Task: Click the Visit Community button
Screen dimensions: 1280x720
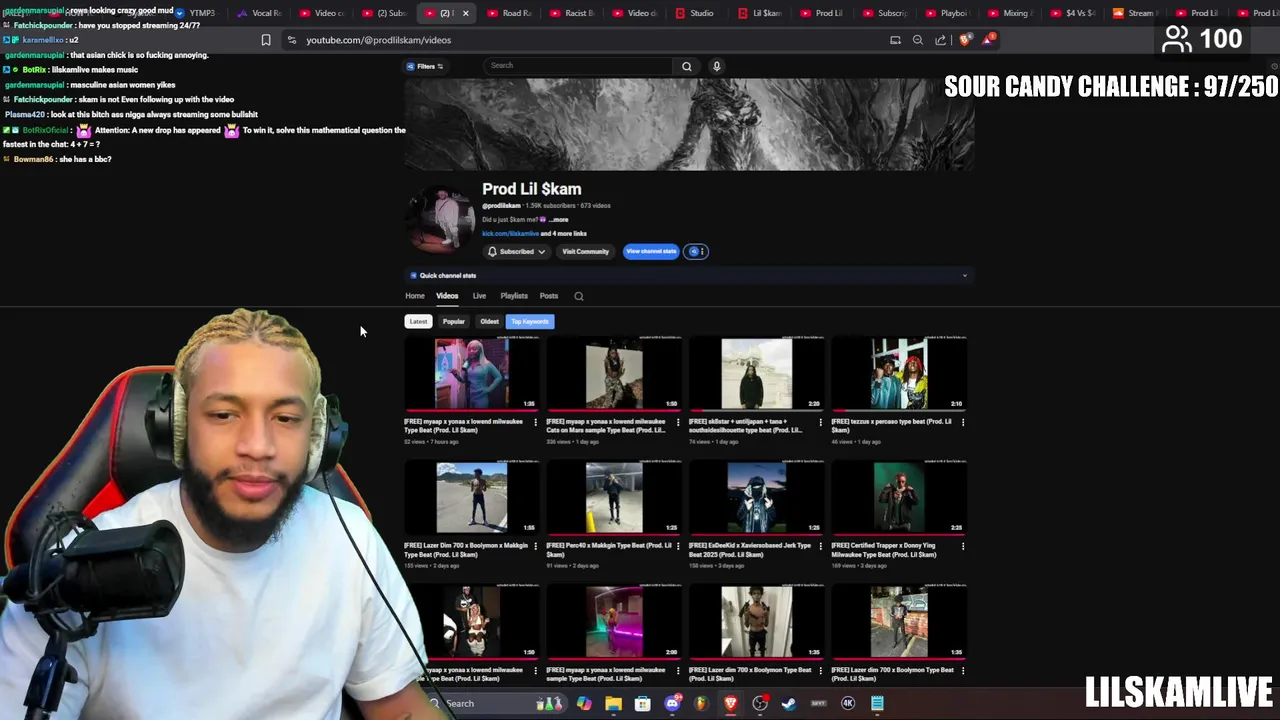Action: coord(585,252)
